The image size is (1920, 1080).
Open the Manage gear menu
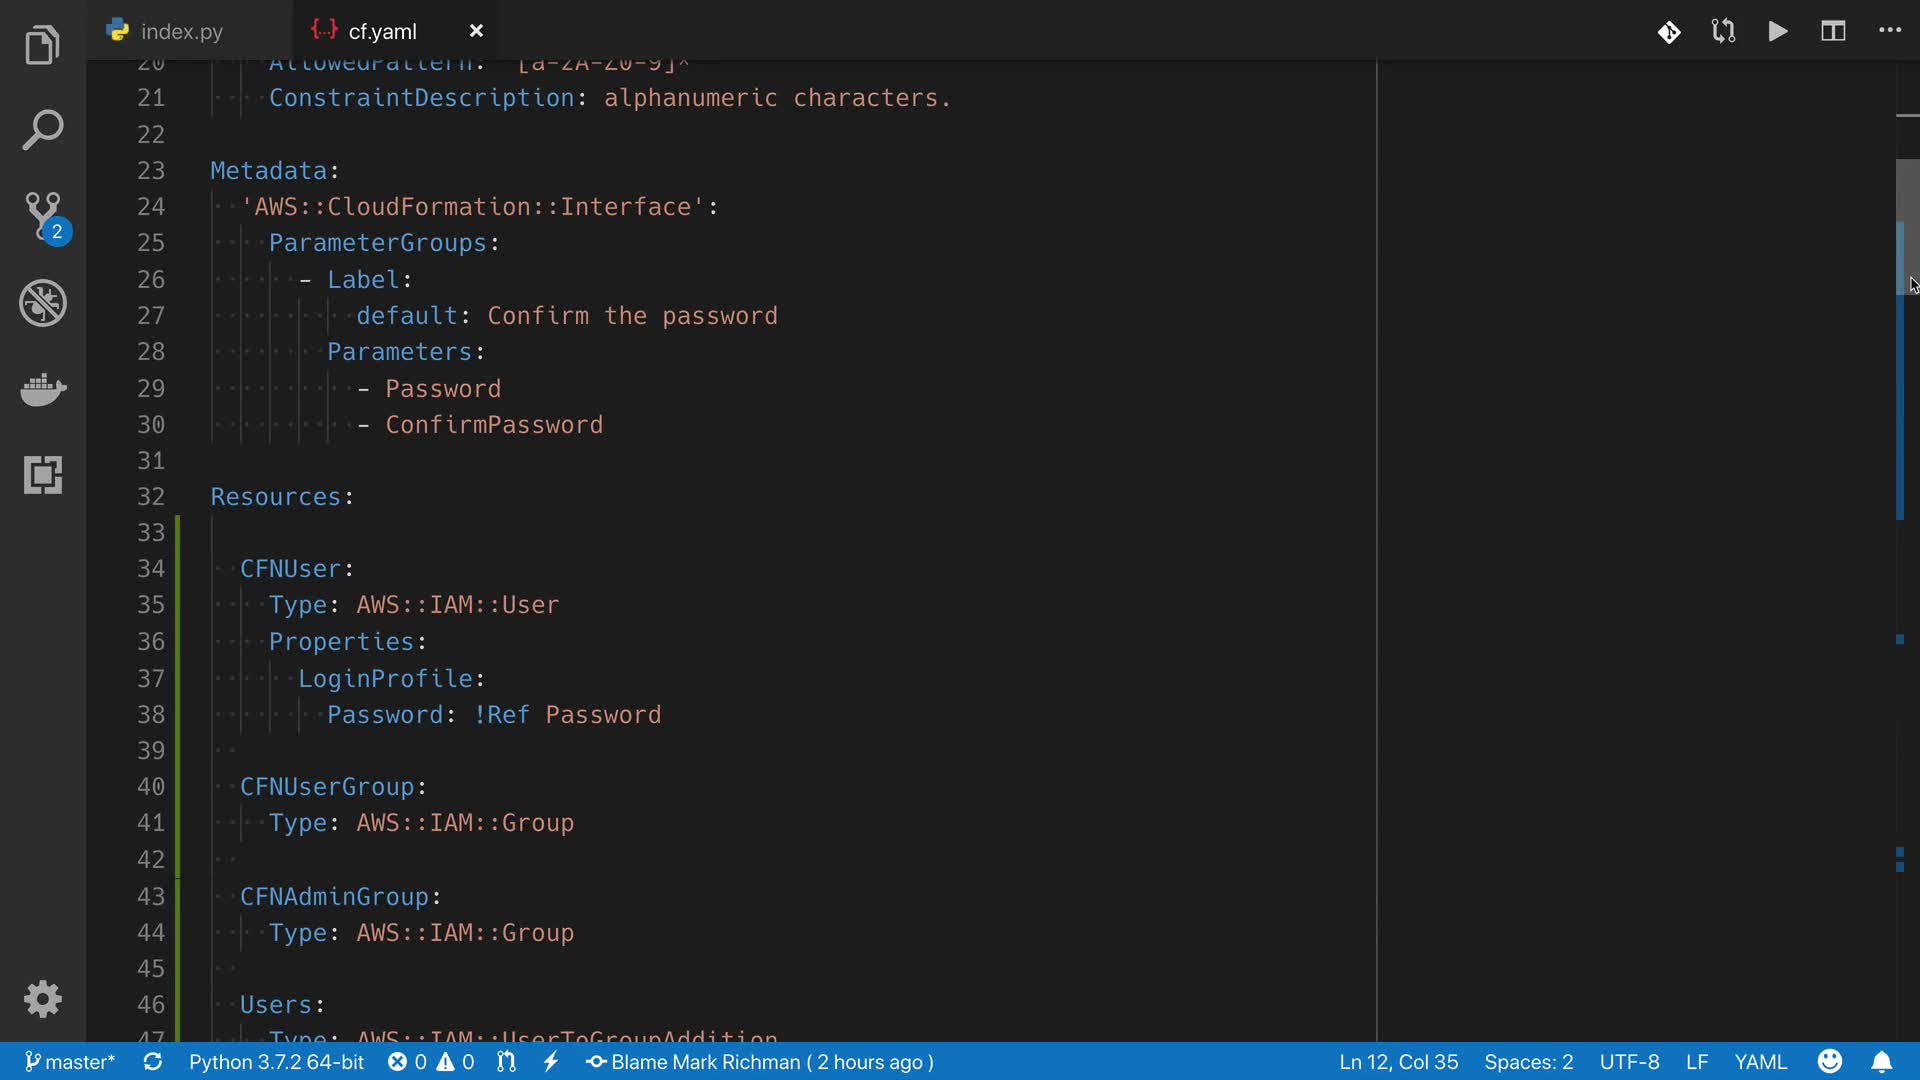(x=43, y=999)
